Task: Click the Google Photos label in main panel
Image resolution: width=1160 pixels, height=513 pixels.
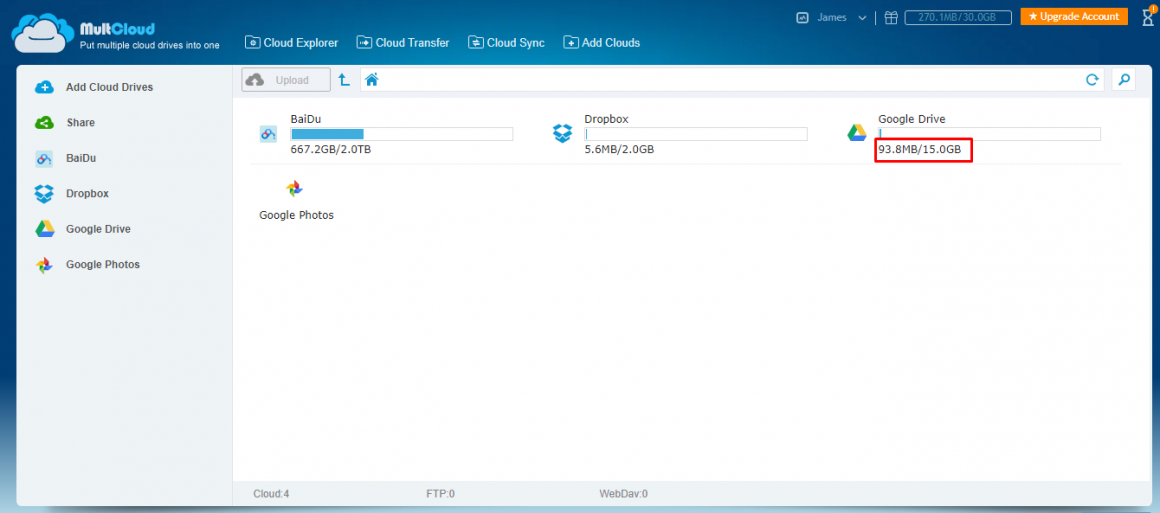Action: (297, 215)
